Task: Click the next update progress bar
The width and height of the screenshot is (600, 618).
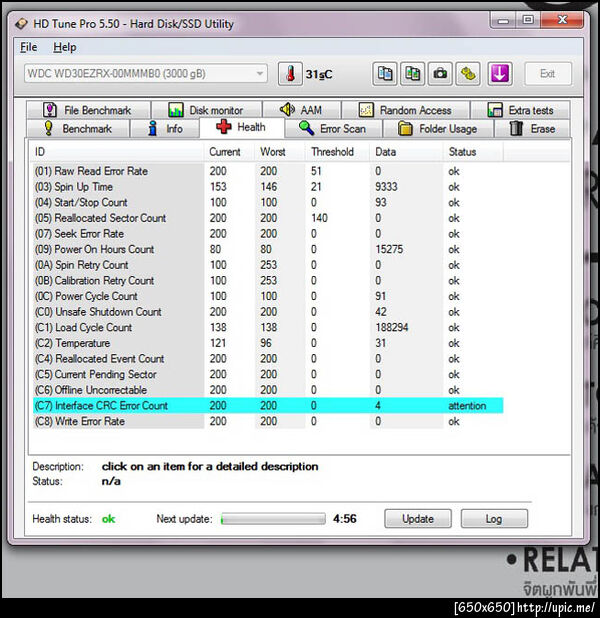Action: point(273,519)
